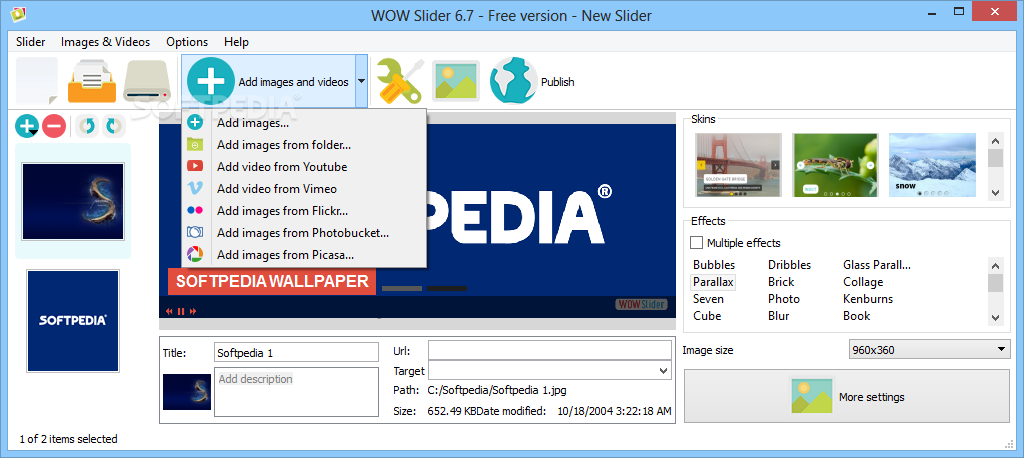1024x458 pixels.
Task: Open the Image size 960x360 dropdown
Action: pyautogui.click(x=929, y=350)
